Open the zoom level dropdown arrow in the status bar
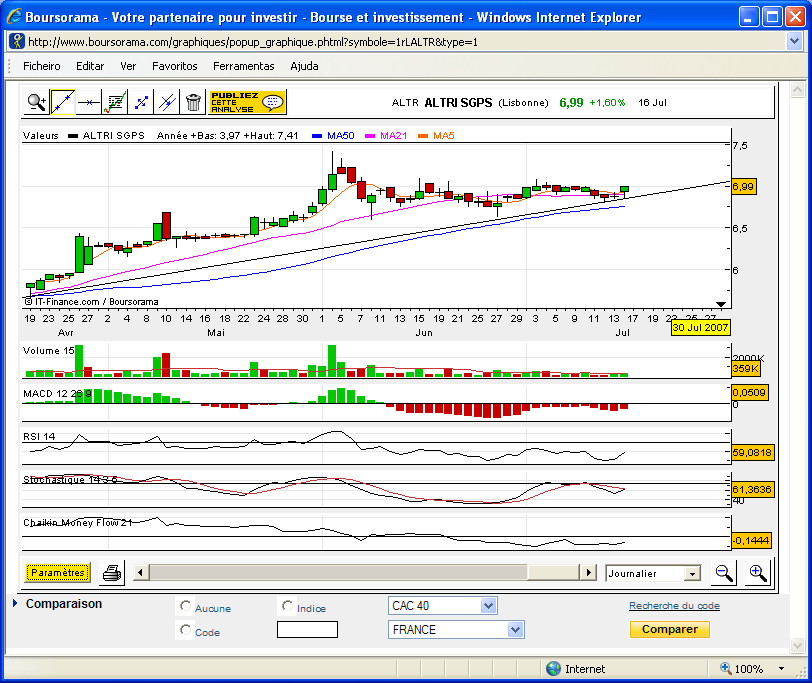The width and height of the screenshot is (812, 683). [x=781, y=669]
